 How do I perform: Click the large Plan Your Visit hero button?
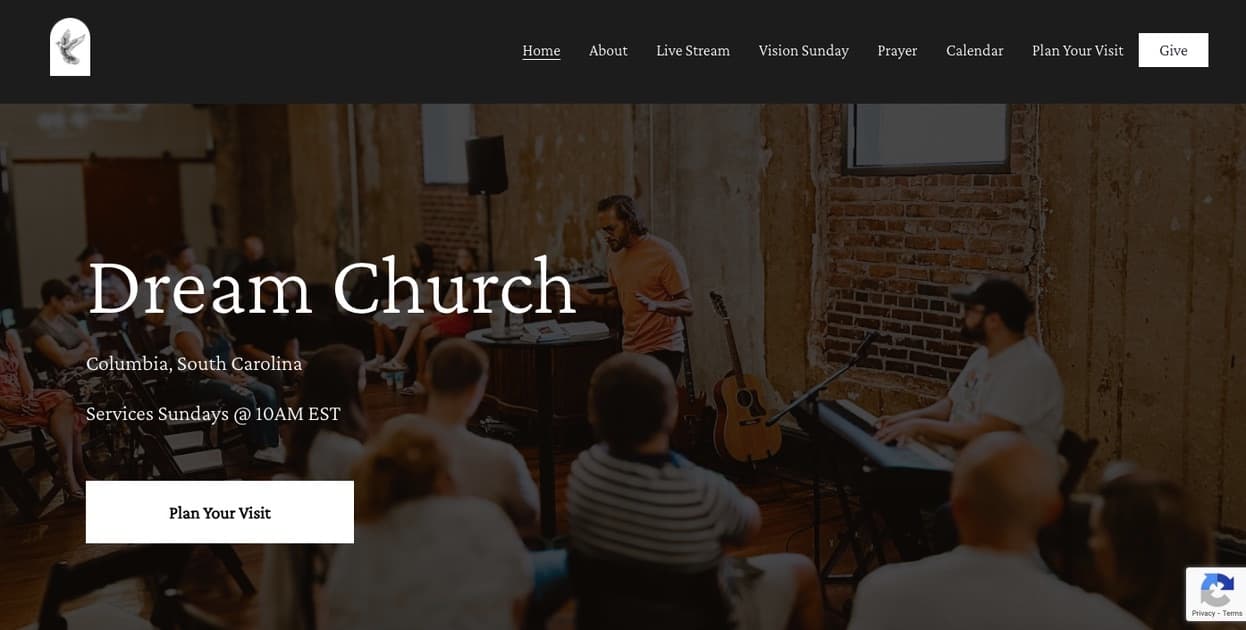click(x=220, y=512)
